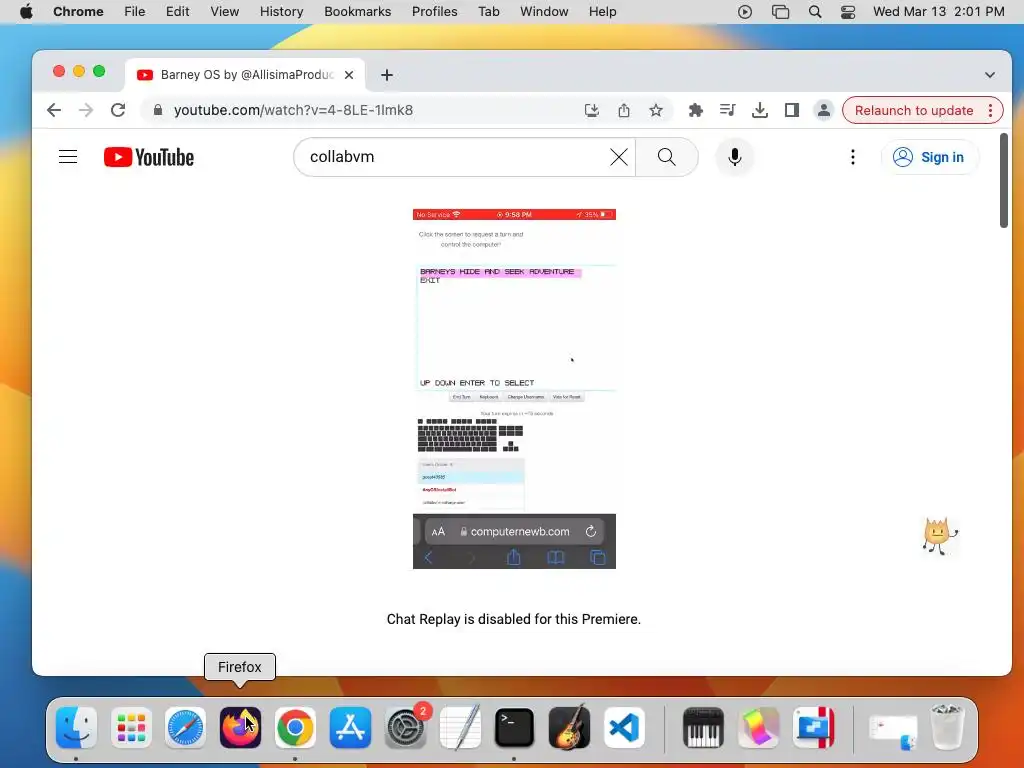Click the date and time clock
The image size is (1024, 768).
click(x=938, y=12)
